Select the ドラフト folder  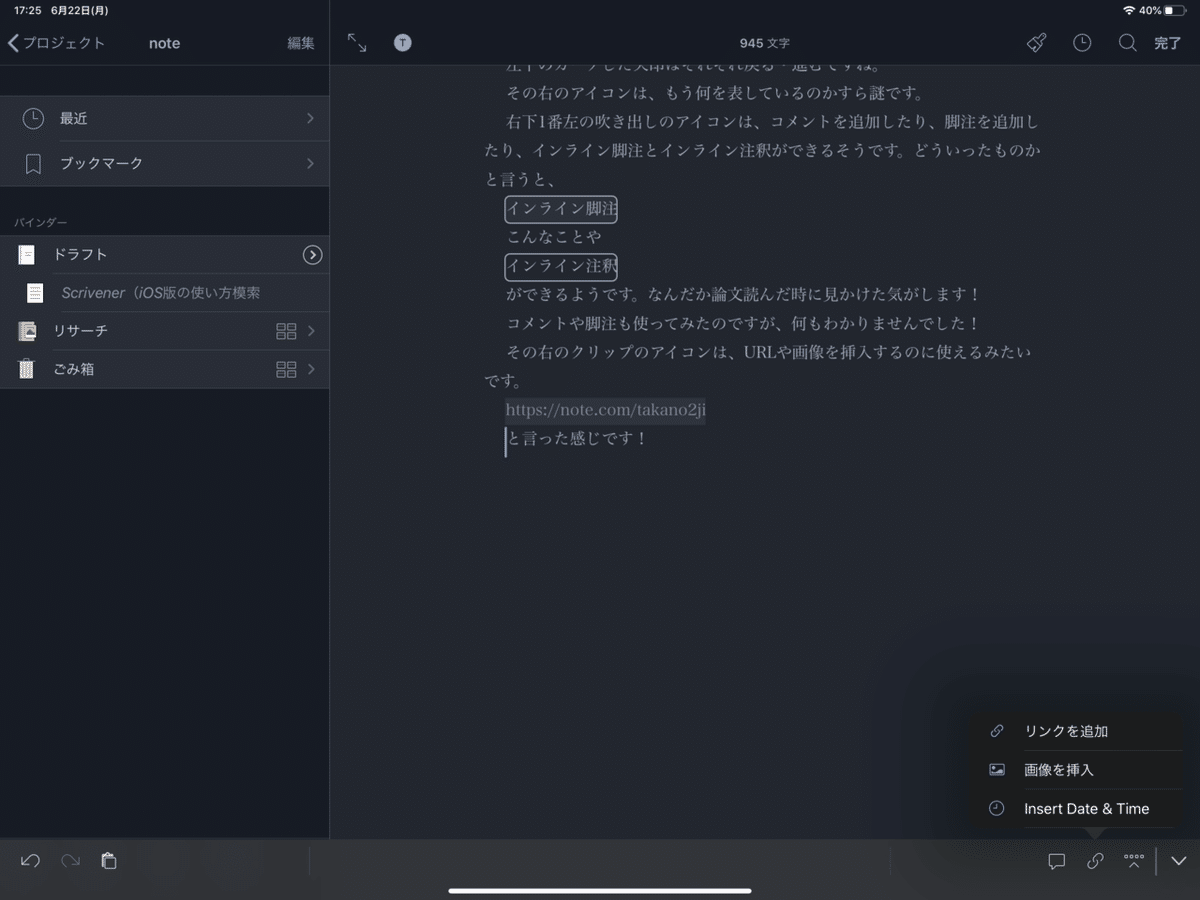[x=164, y=255]
